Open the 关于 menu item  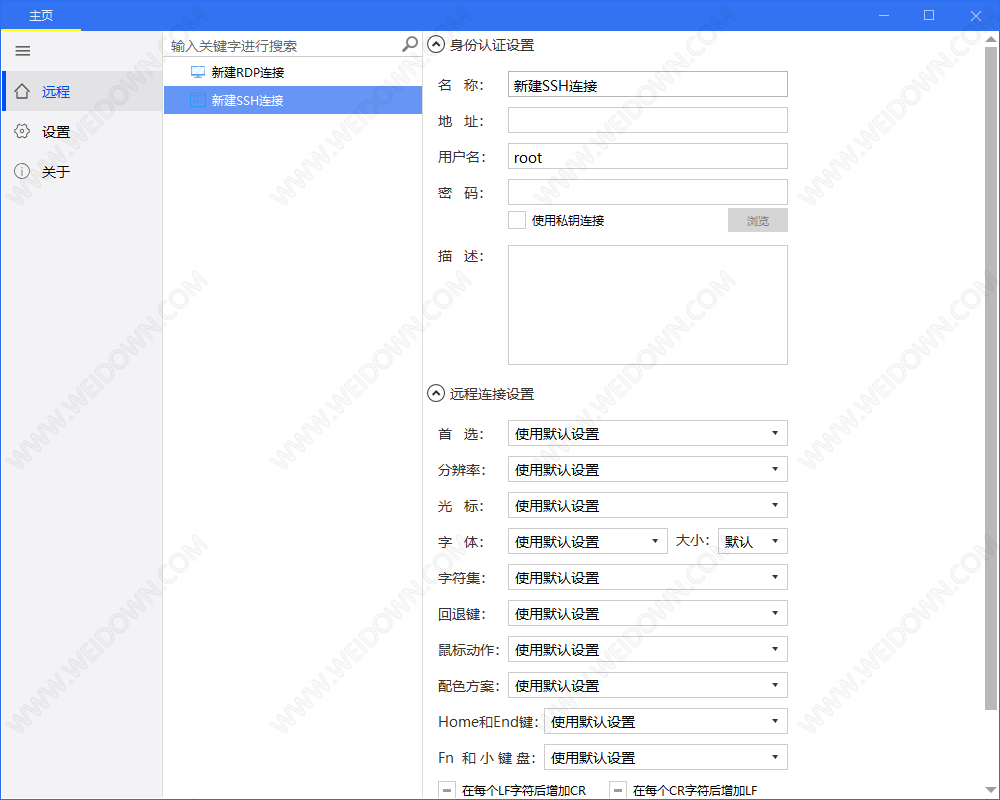[x=56, y=171]
